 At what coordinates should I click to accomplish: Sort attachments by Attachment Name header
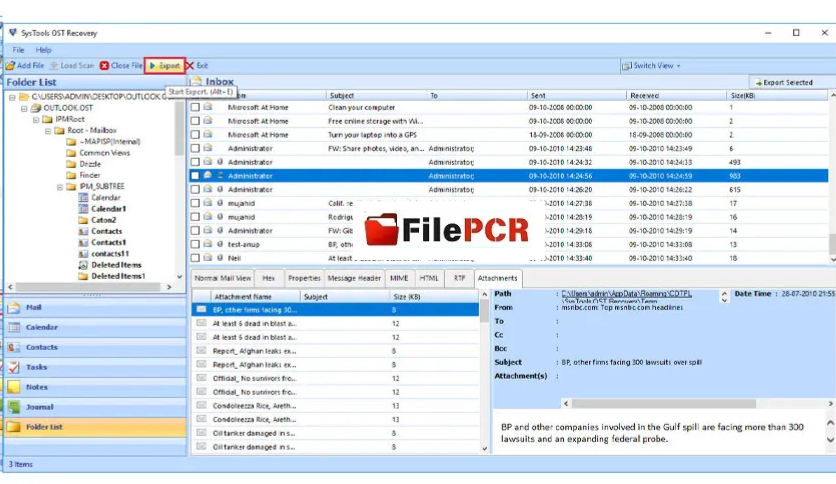click(x=255, y=297)
